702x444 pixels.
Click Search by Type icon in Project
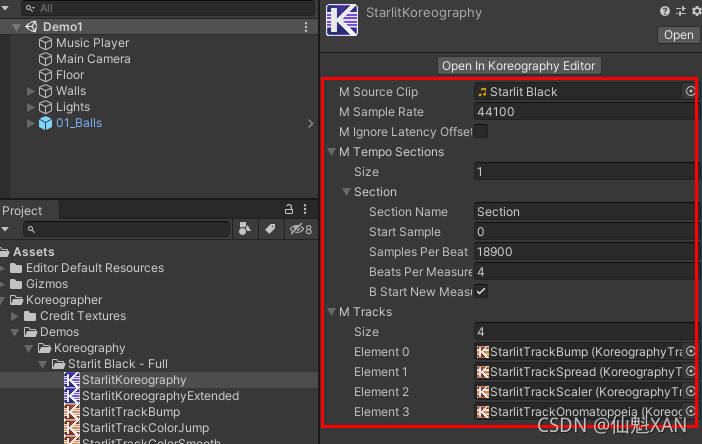(245, 229)
